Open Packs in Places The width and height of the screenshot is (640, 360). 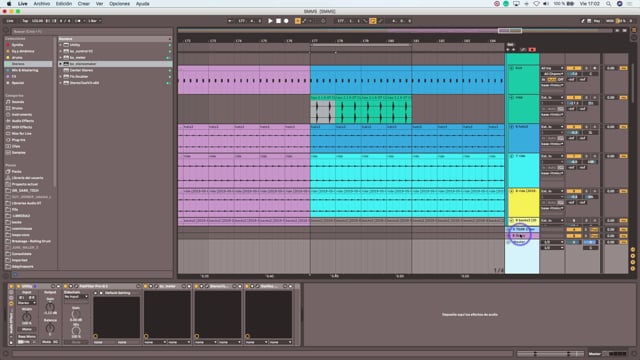pyautogui.click(x=17, y=172)
